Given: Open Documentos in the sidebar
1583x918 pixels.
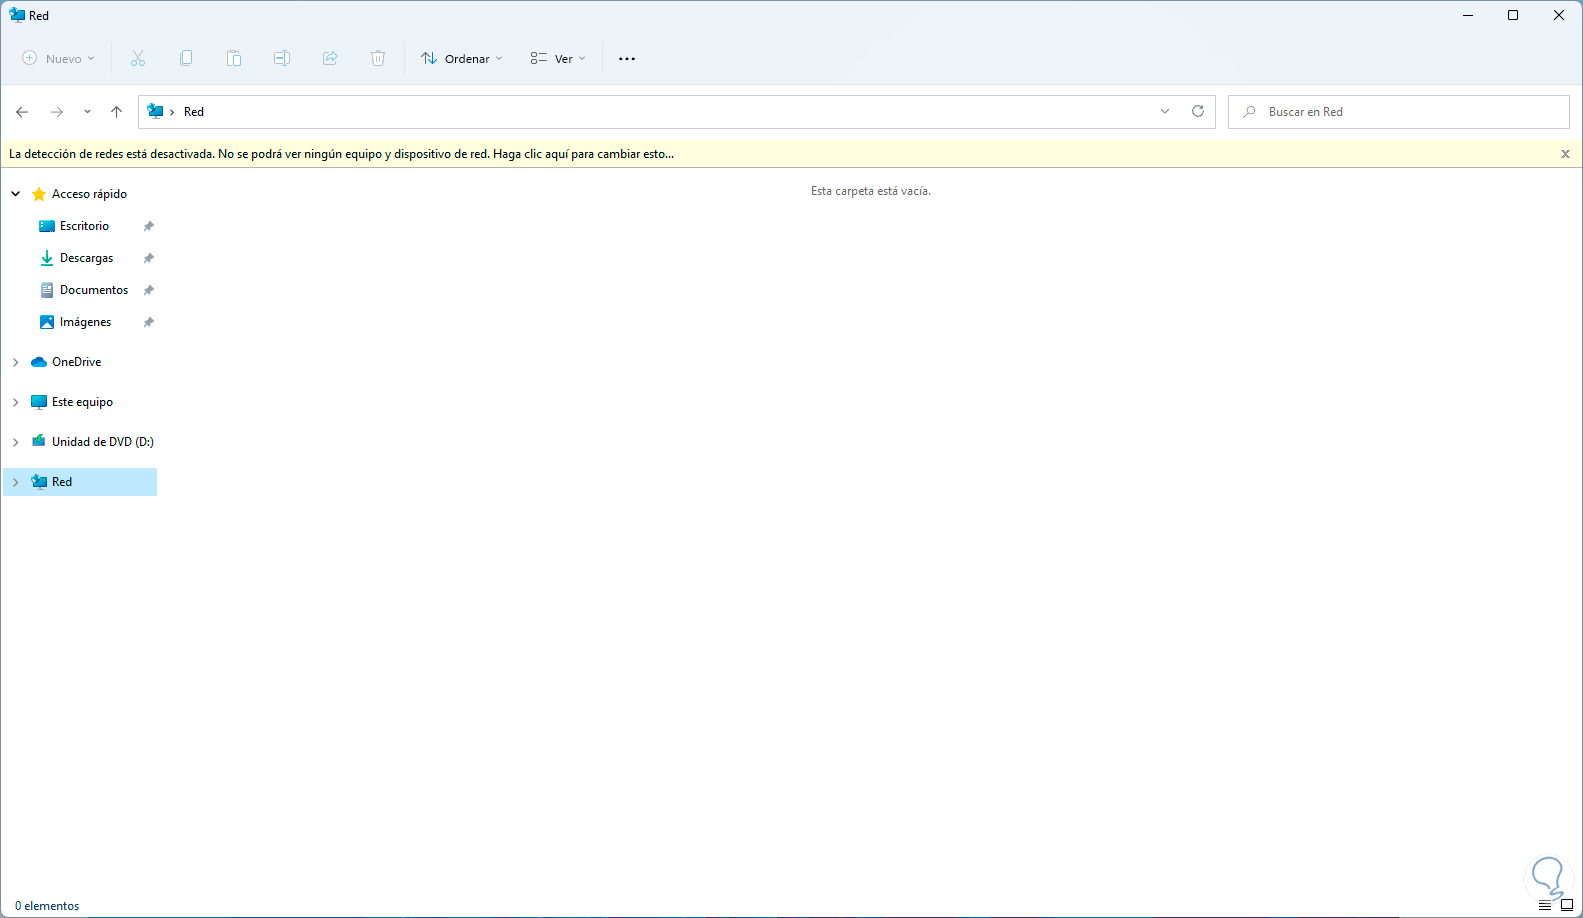Looking at the screenshot, I should (94, 290).
